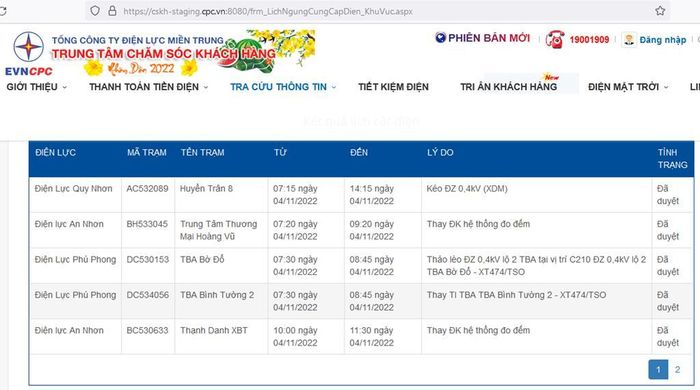The height and width of the screenshot is (390, 700).
Task: Click the Mã trạm column header
Action: click(146, 153)
